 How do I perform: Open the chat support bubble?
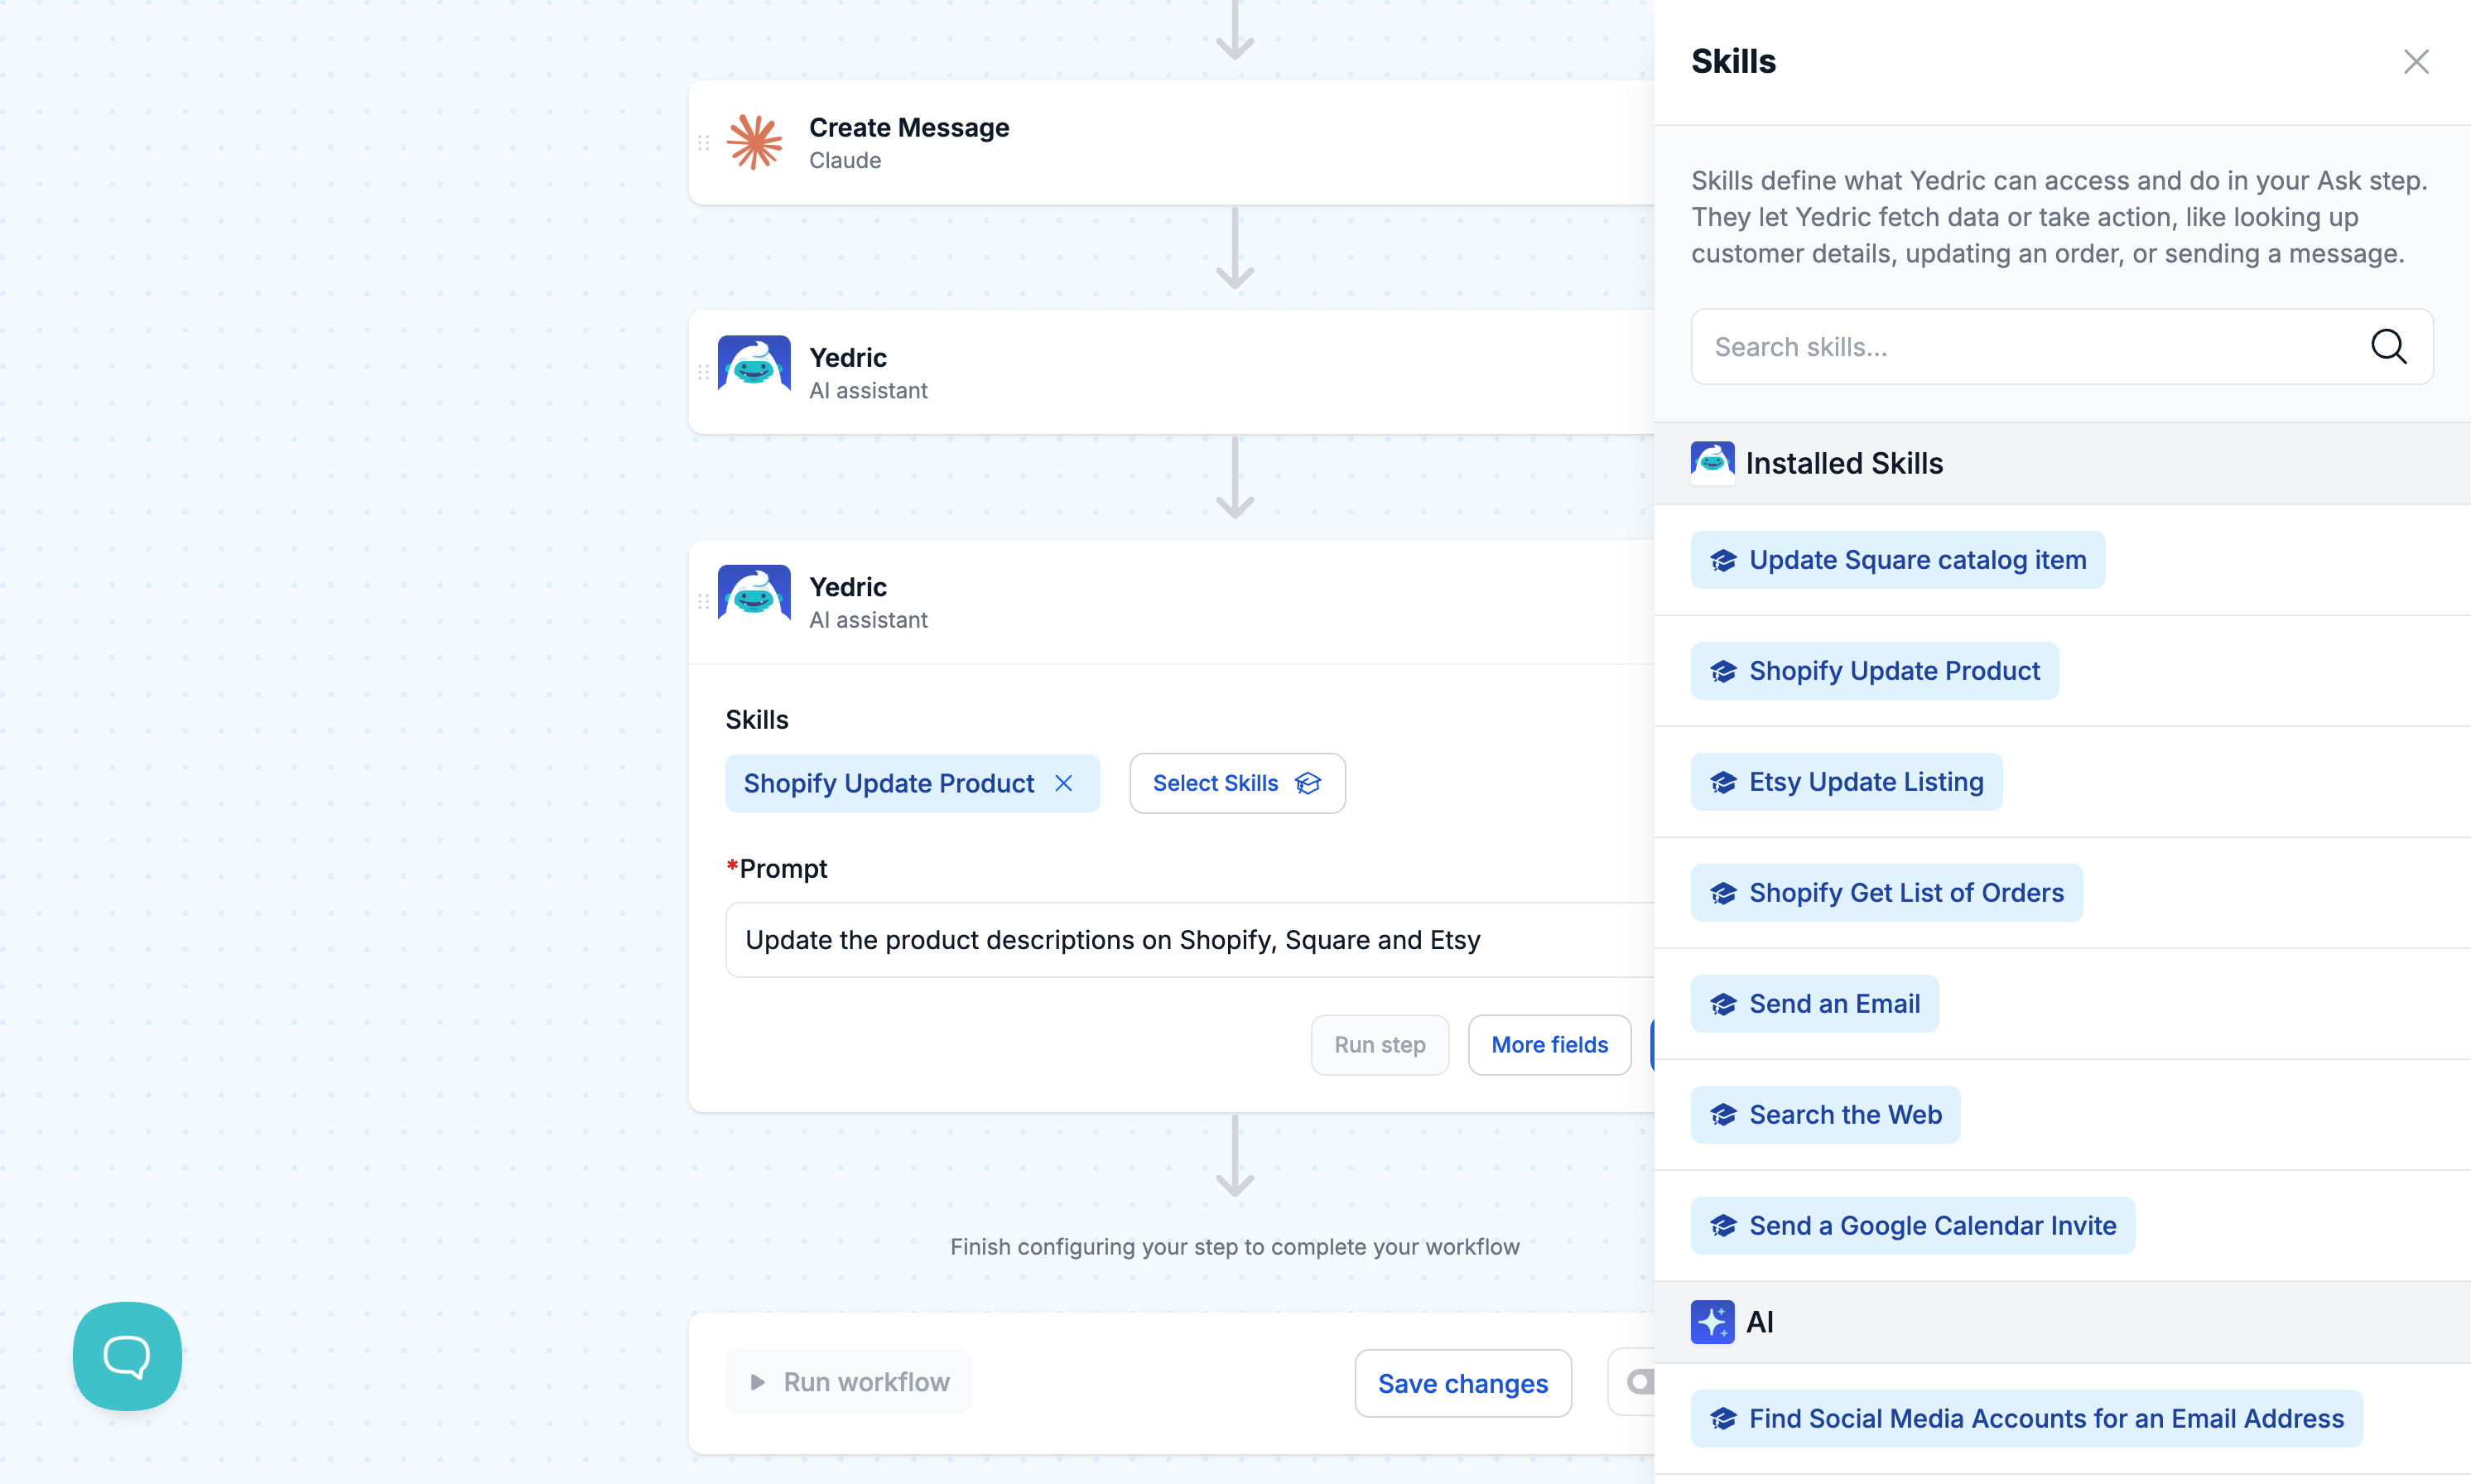[x=127, y=1356]
